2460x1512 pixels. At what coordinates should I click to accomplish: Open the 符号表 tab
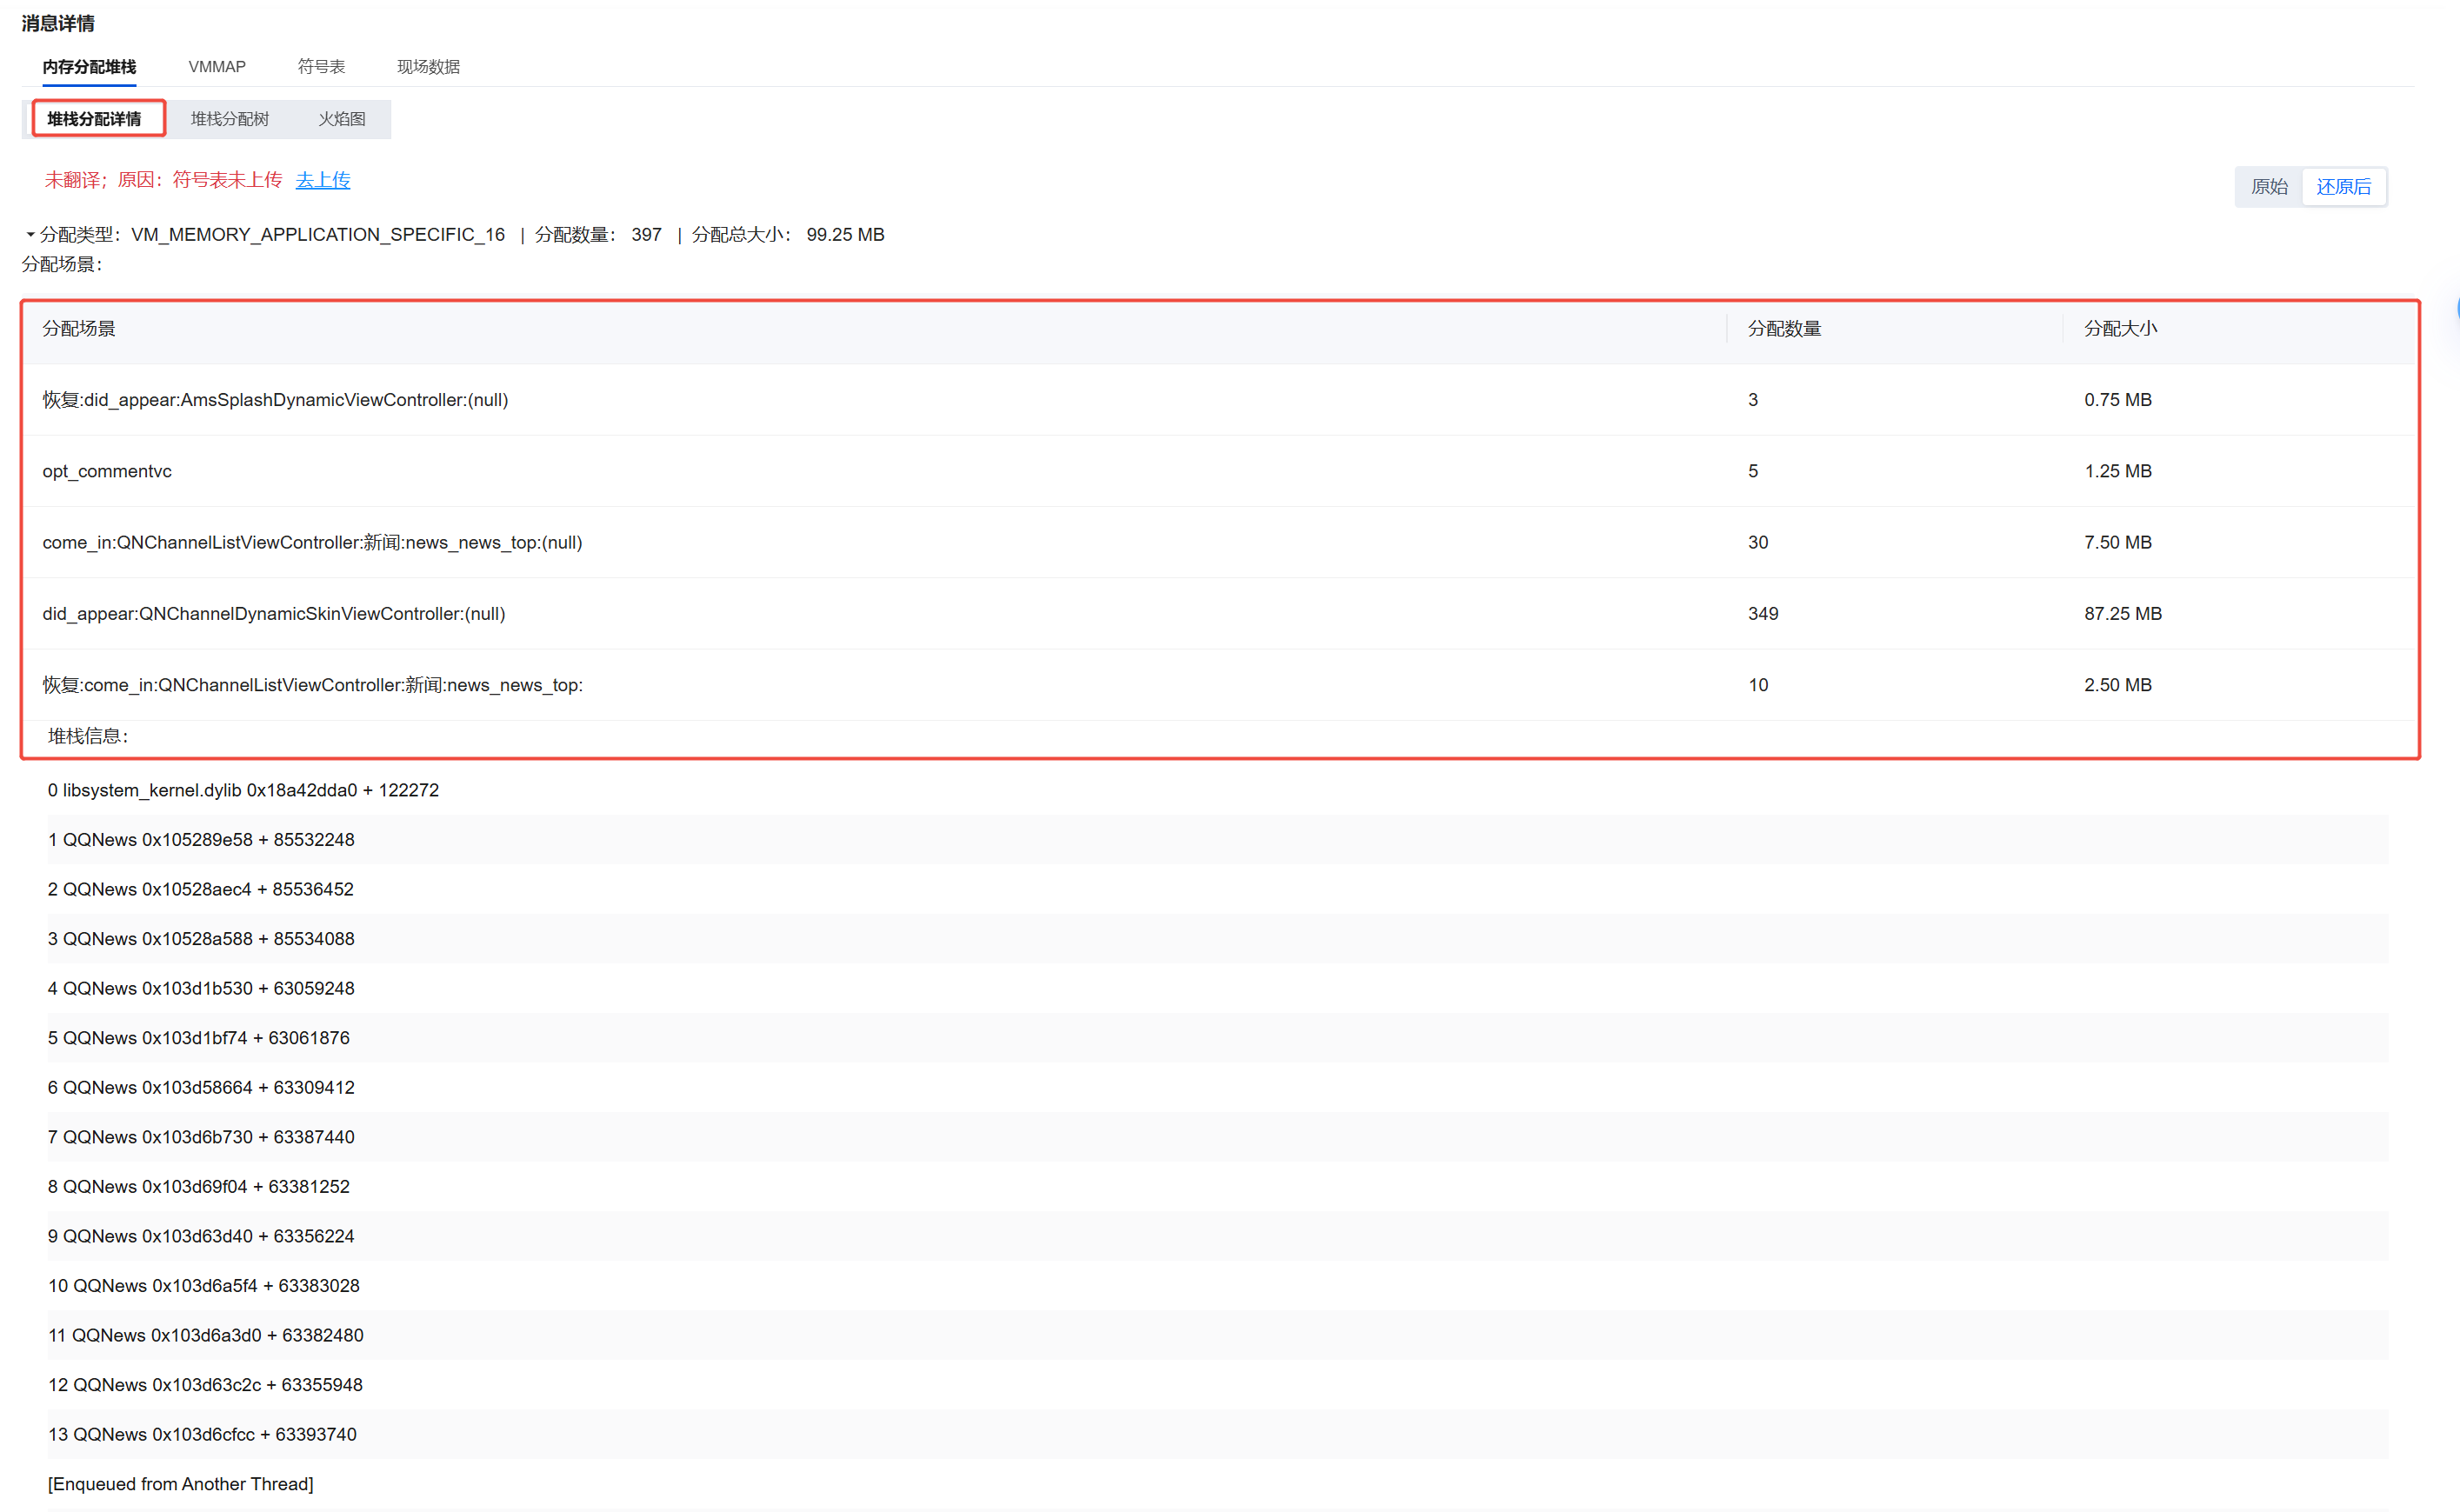pyautogui.click(x=321, y=67)
